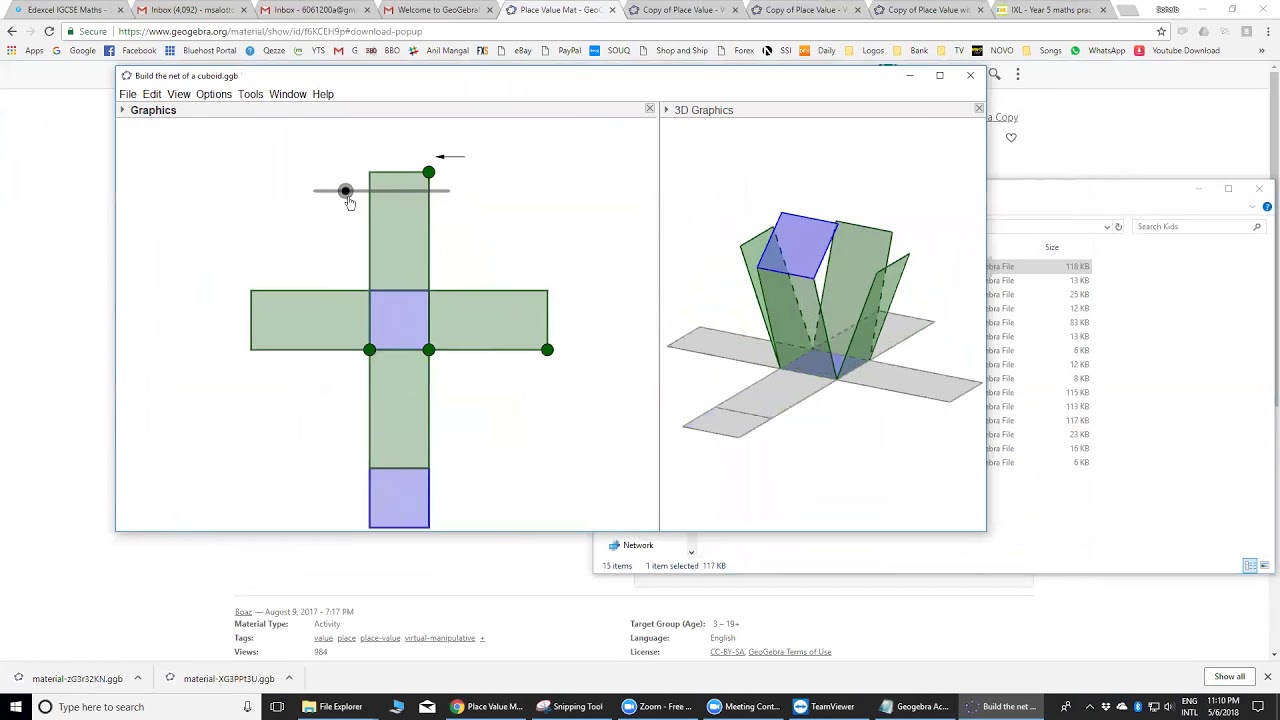Click the GeoGebra page search magnifier icon
1280x720 pixels.
994,74
